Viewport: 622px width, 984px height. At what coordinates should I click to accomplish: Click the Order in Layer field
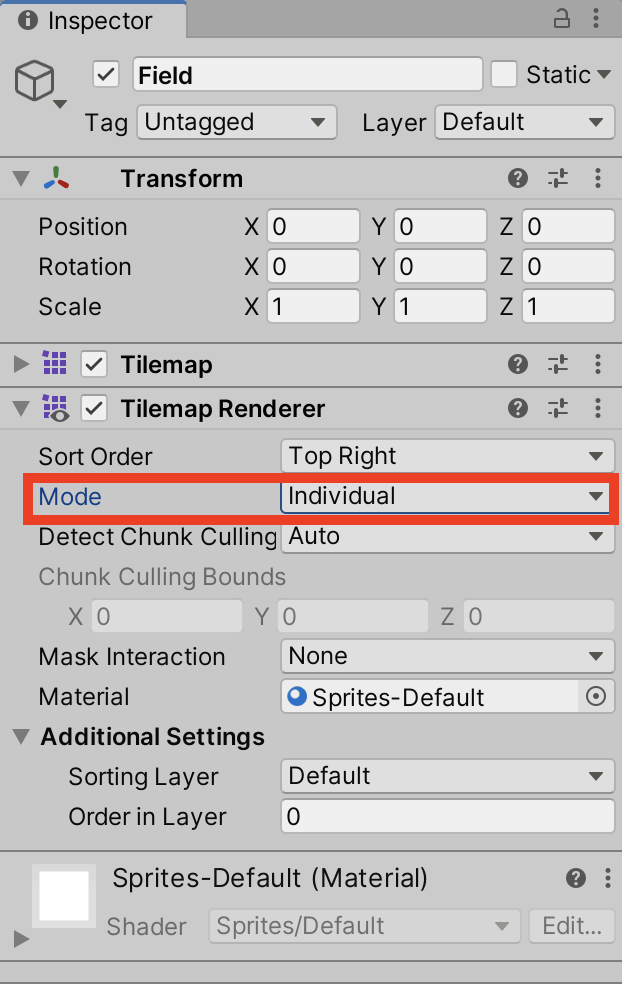pos(447,817)
